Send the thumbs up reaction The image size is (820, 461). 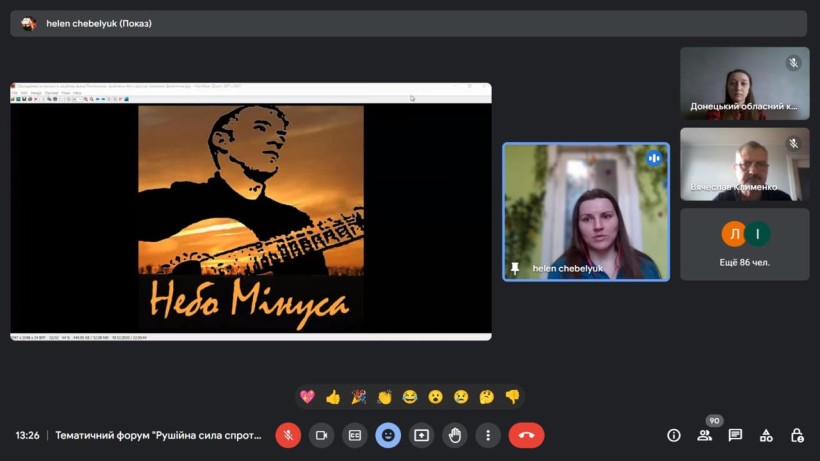pos(333,397)
